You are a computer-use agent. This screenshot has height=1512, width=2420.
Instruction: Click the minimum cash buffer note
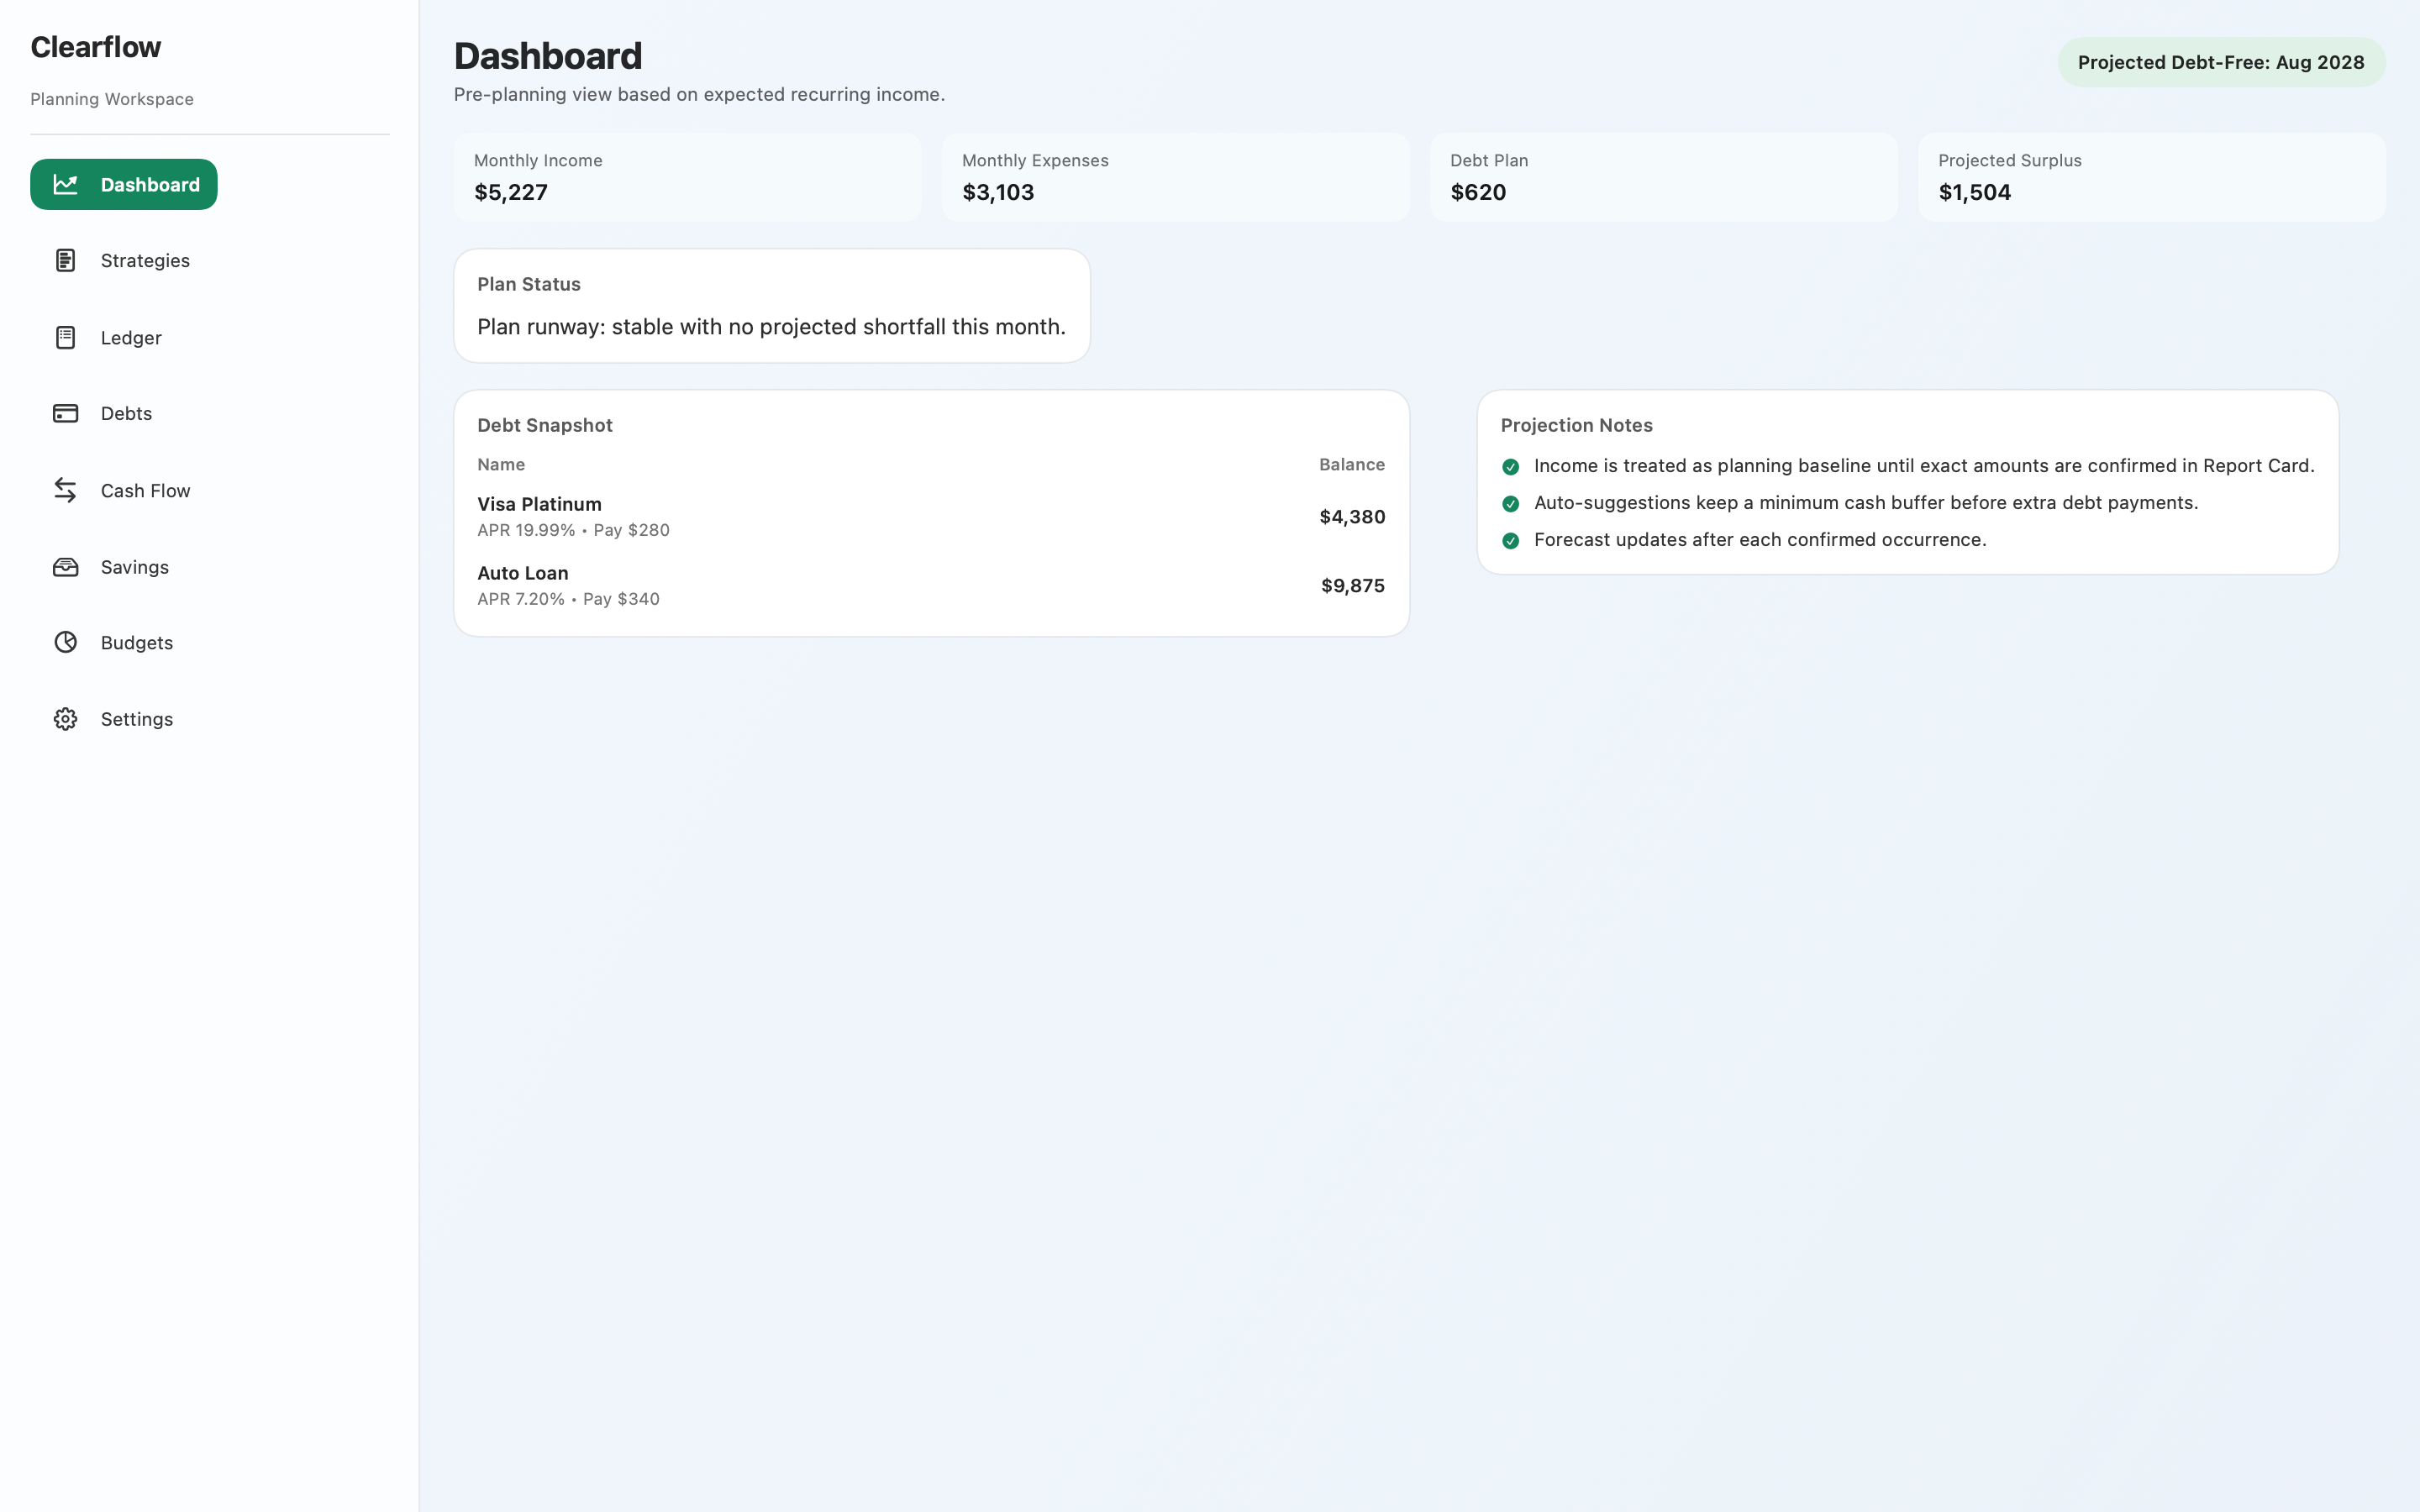pyautogui.click(x=1866, y=503)
